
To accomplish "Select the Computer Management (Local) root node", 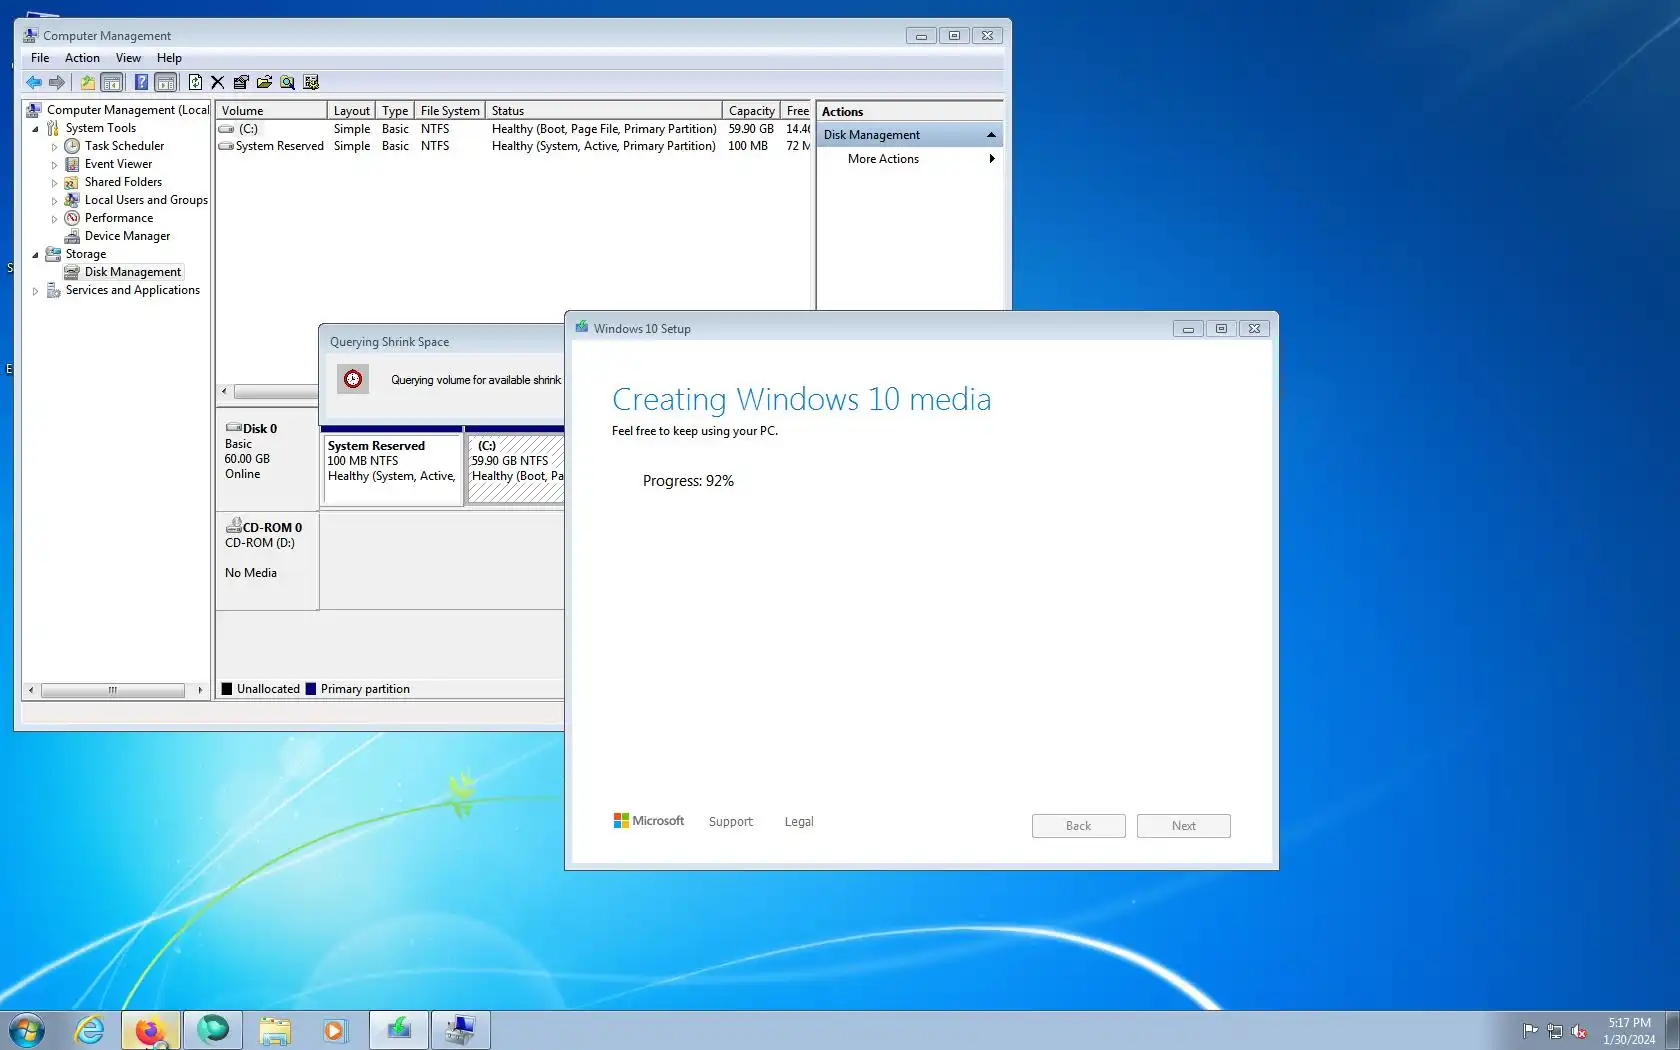I will pos(128,110).
